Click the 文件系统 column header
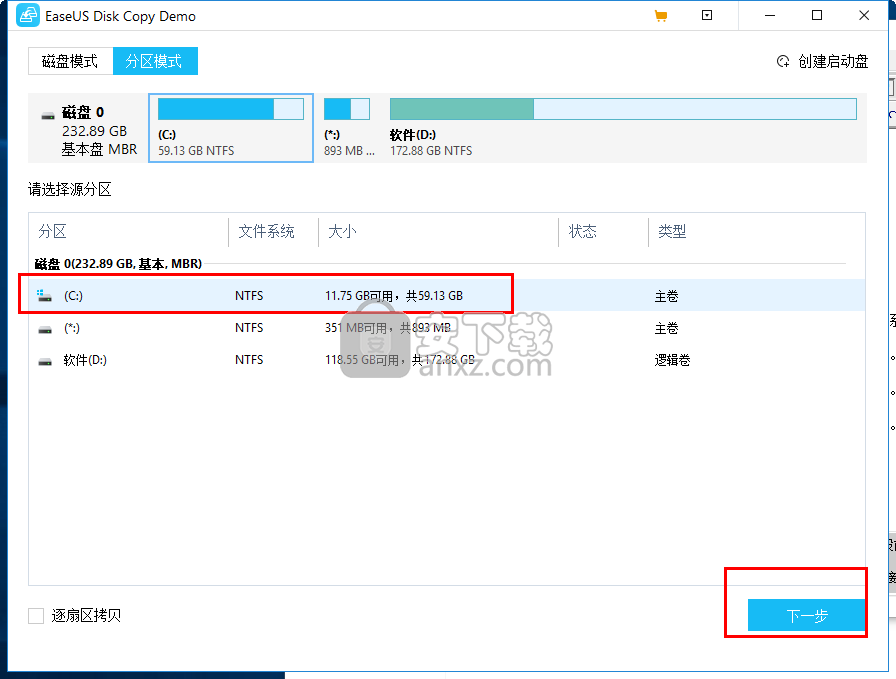The image size is (896, 679). tap(266, 231)
